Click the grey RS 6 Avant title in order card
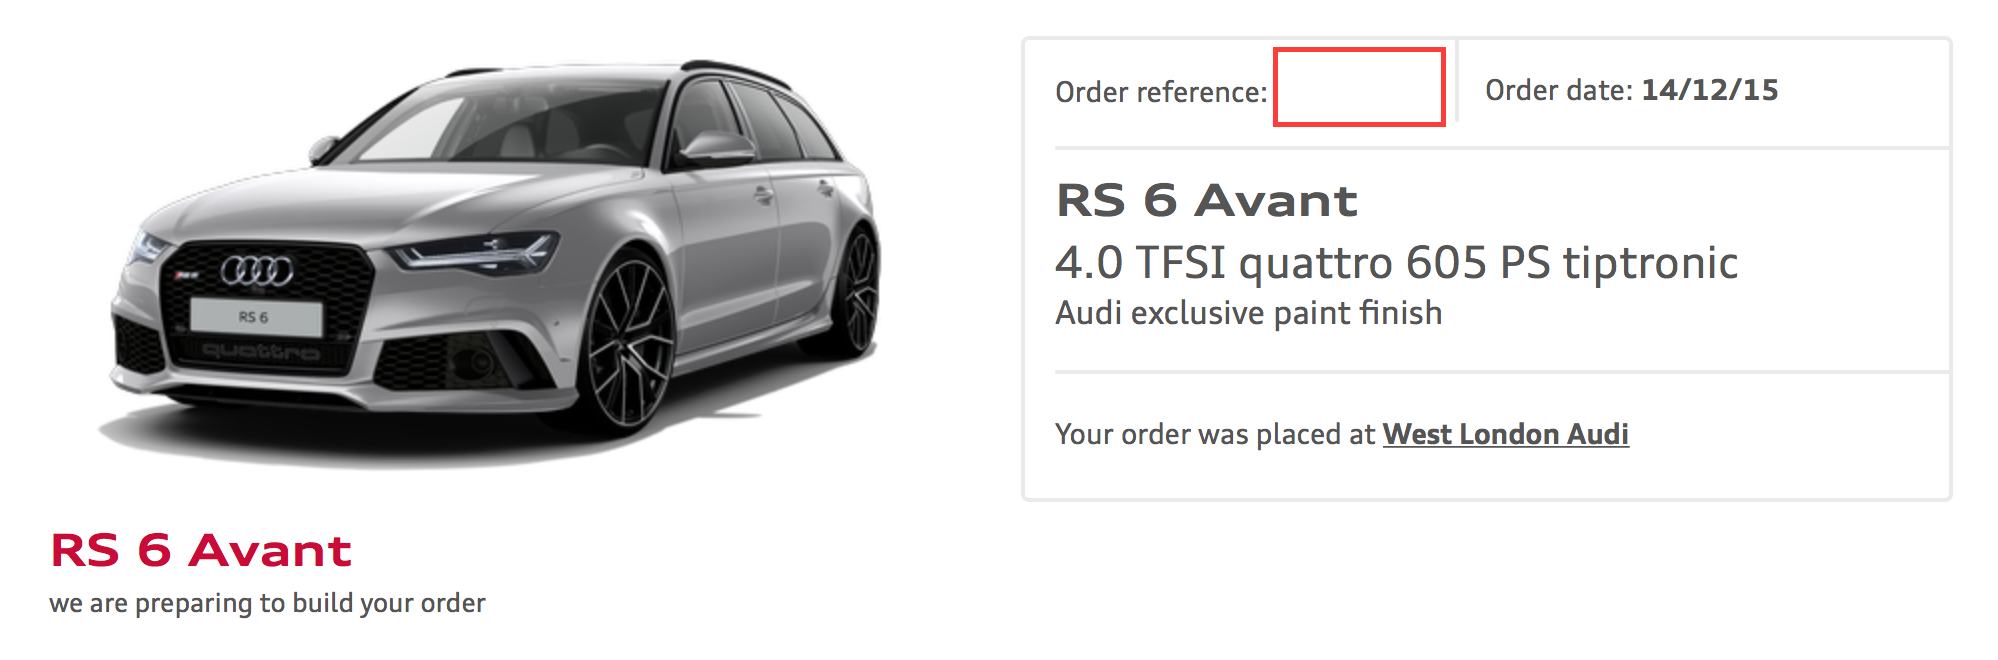Screen dimensions: 1998x660 1207,200
